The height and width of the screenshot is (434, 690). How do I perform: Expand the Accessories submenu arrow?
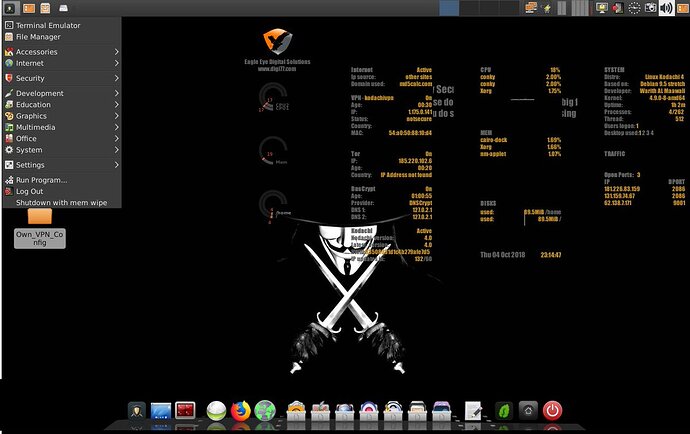click(x=117, y=52)
